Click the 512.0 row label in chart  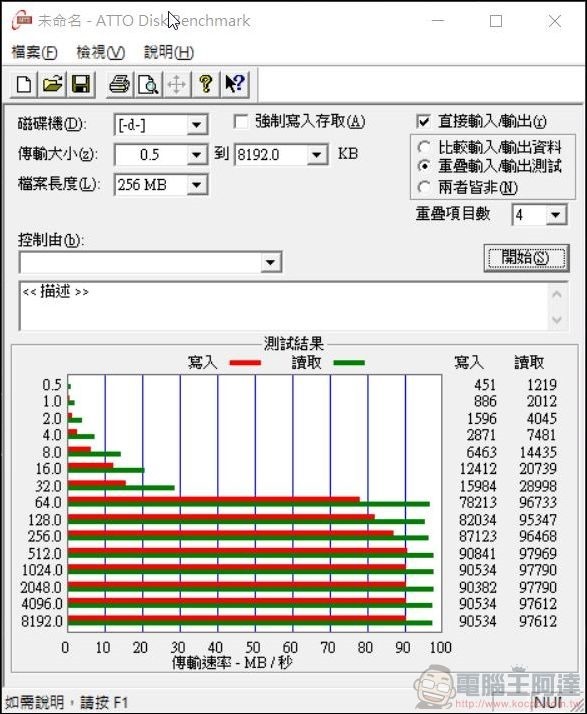pyautogui.click(x=44, y=554)
